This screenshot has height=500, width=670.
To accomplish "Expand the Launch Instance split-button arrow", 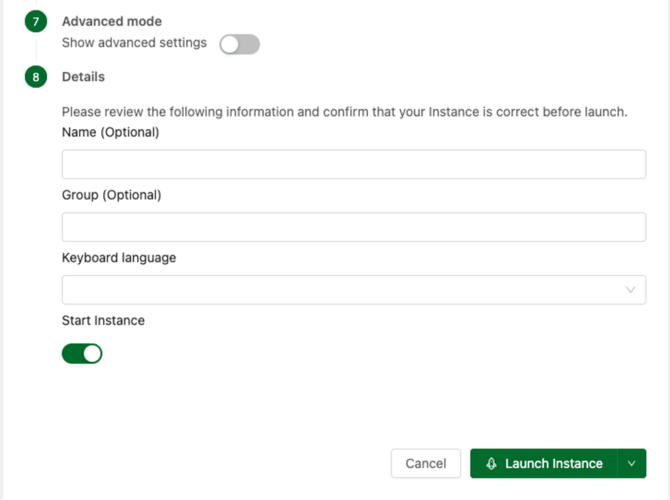I will point(632,464).
